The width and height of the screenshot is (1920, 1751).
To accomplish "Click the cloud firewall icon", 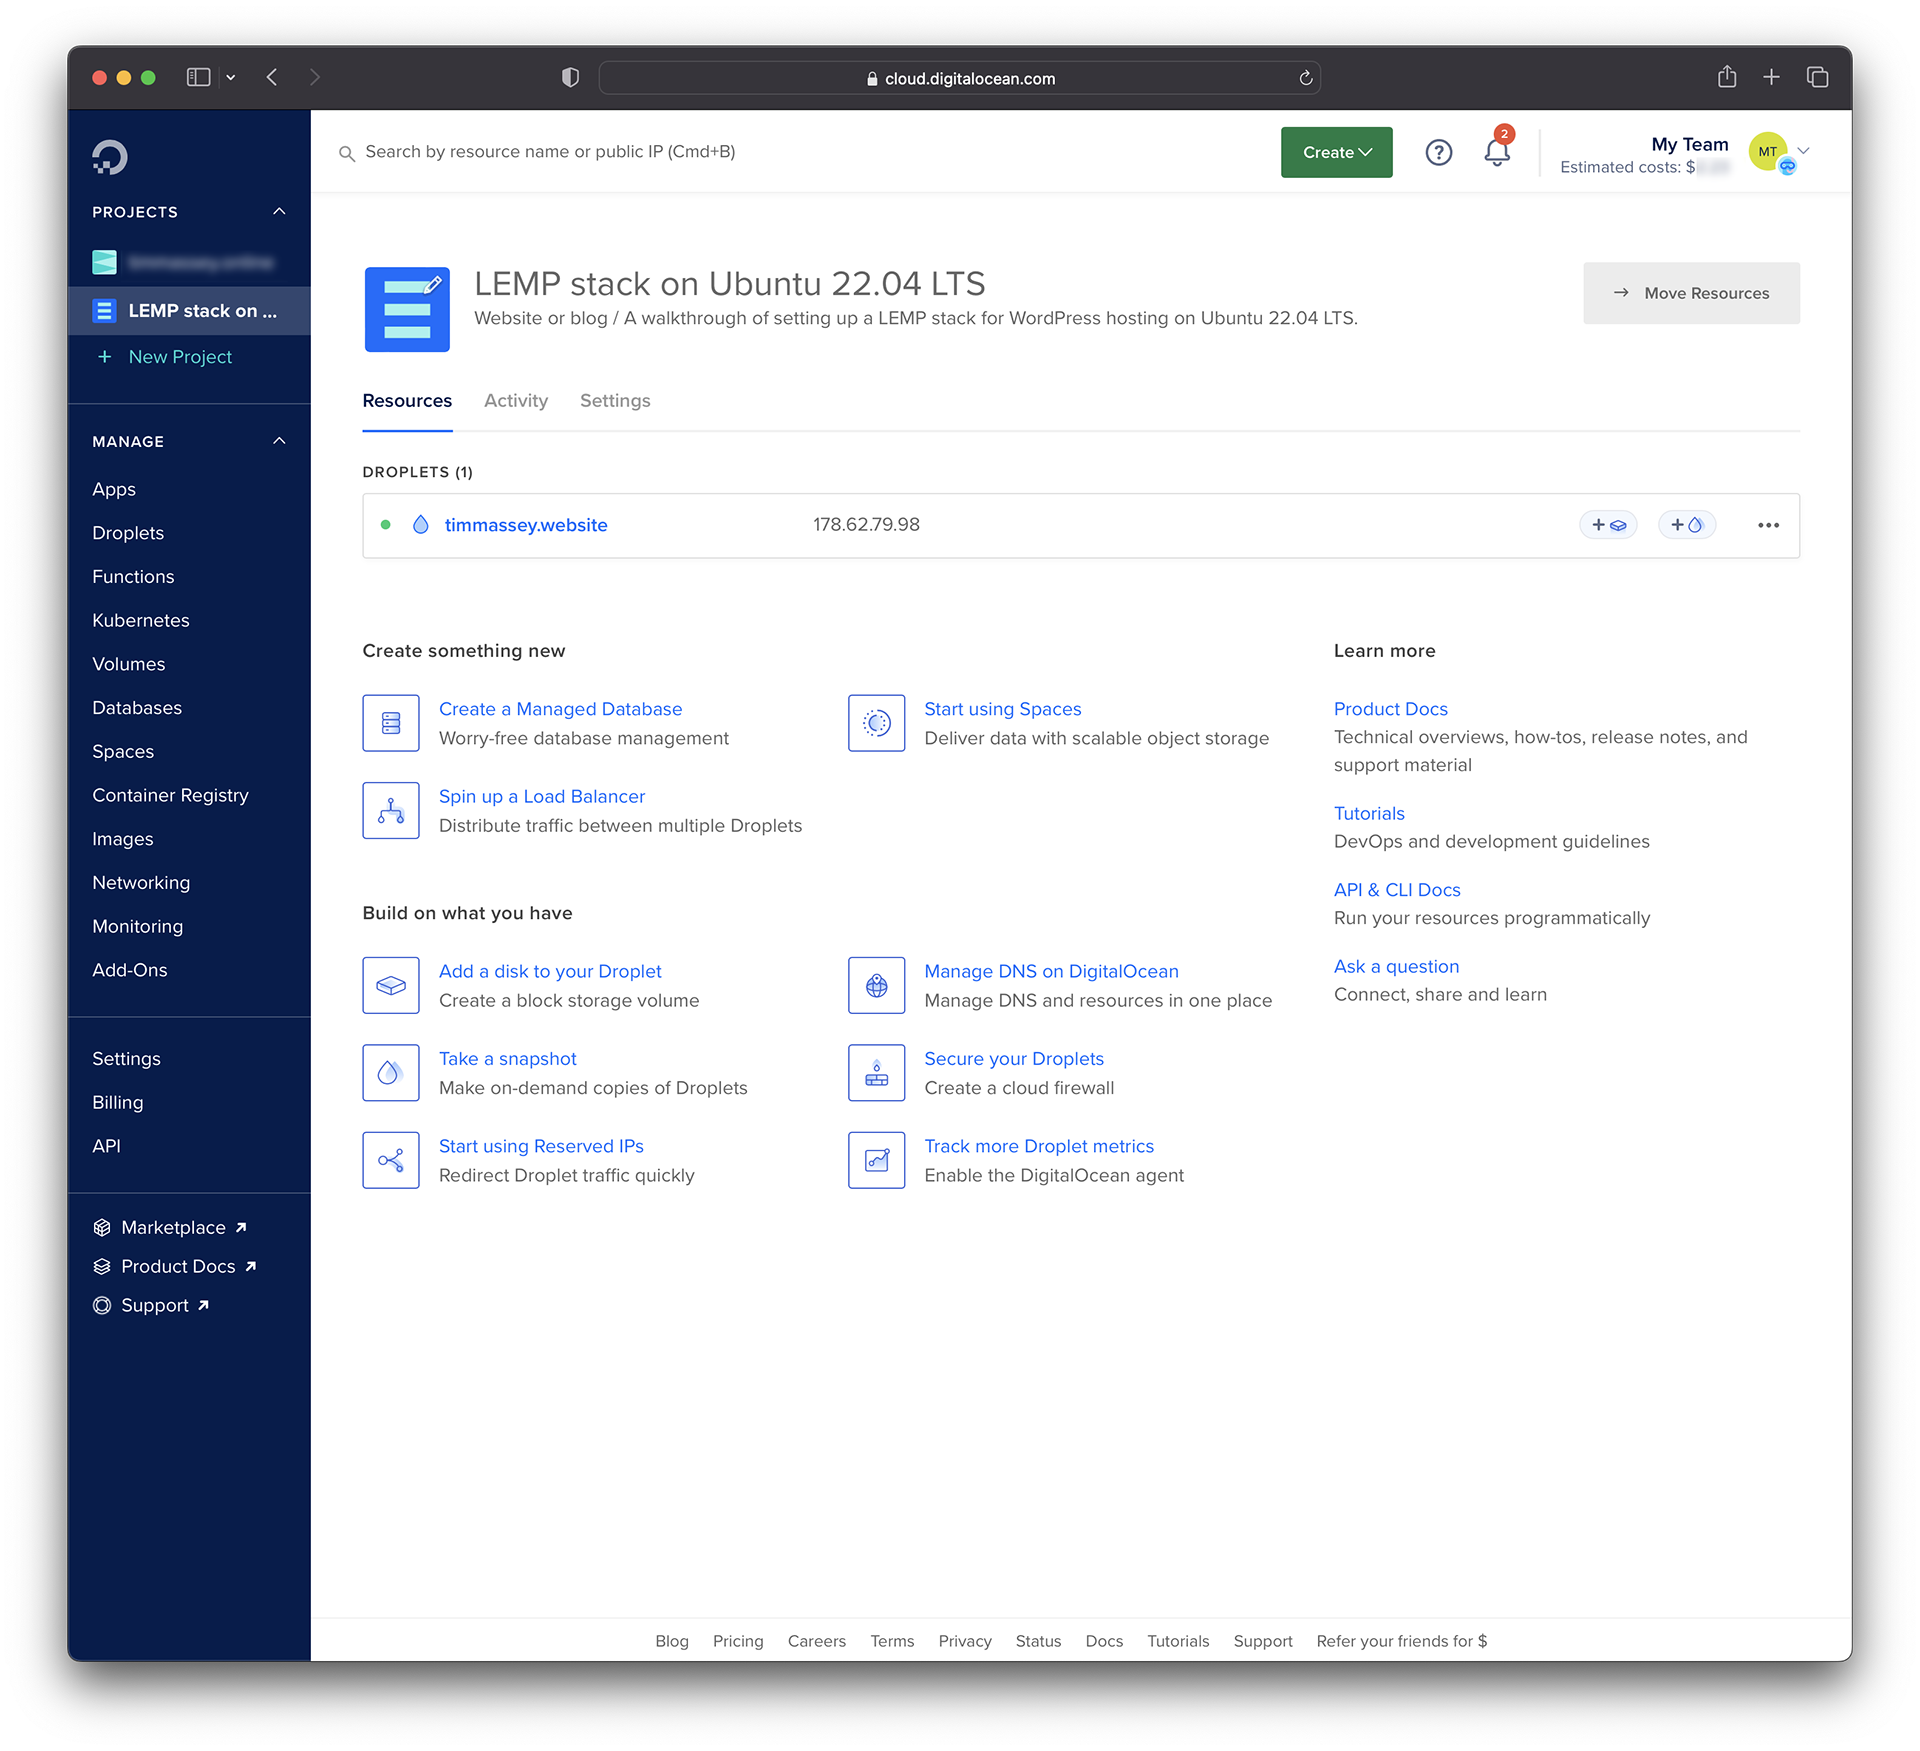I will (x=877, y=1073).
